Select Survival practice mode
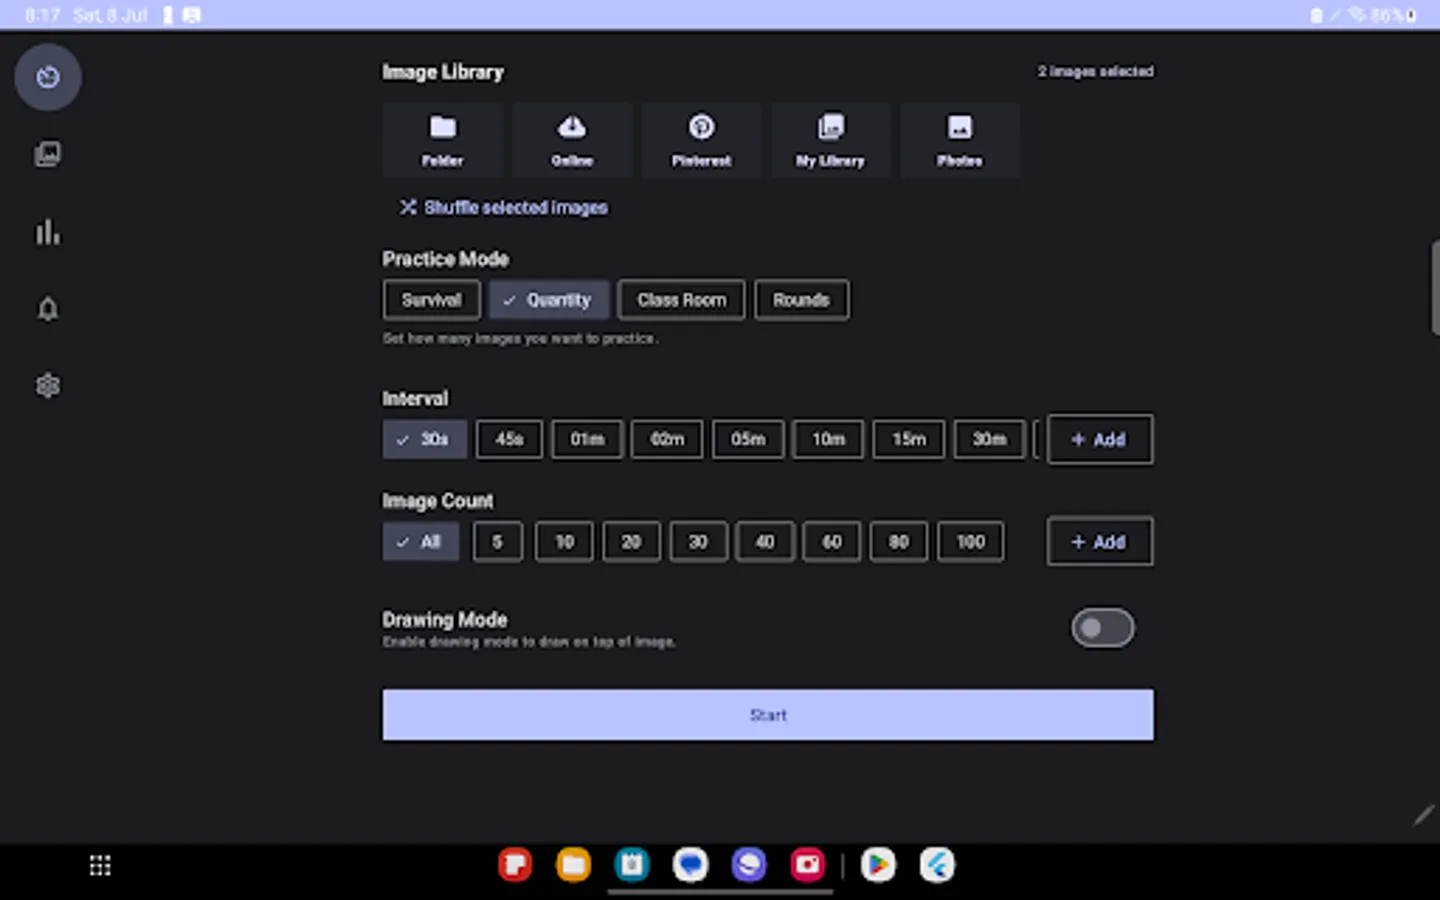The height and width of the screenshot is (900, 1440). pos(431,300)
